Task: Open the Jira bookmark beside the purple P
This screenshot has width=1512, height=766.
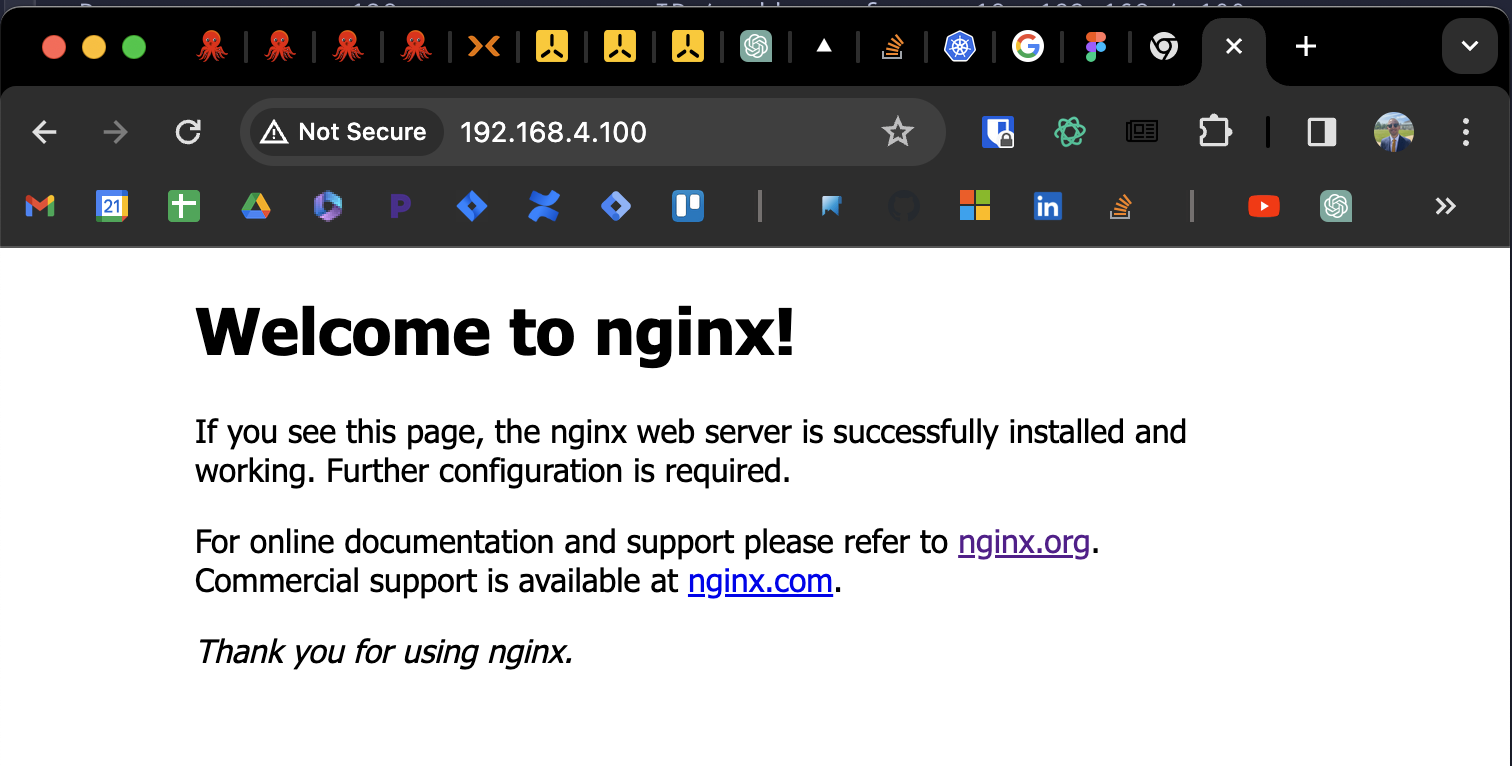Action: point(472,206)
